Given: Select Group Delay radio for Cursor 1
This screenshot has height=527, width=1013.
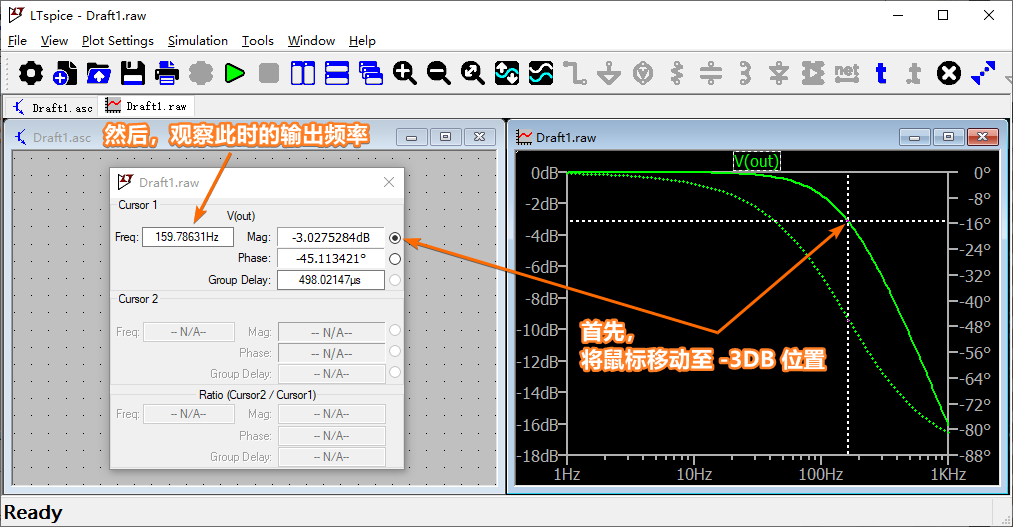Looking at the screenshot, I should click(x=395, y=280).
